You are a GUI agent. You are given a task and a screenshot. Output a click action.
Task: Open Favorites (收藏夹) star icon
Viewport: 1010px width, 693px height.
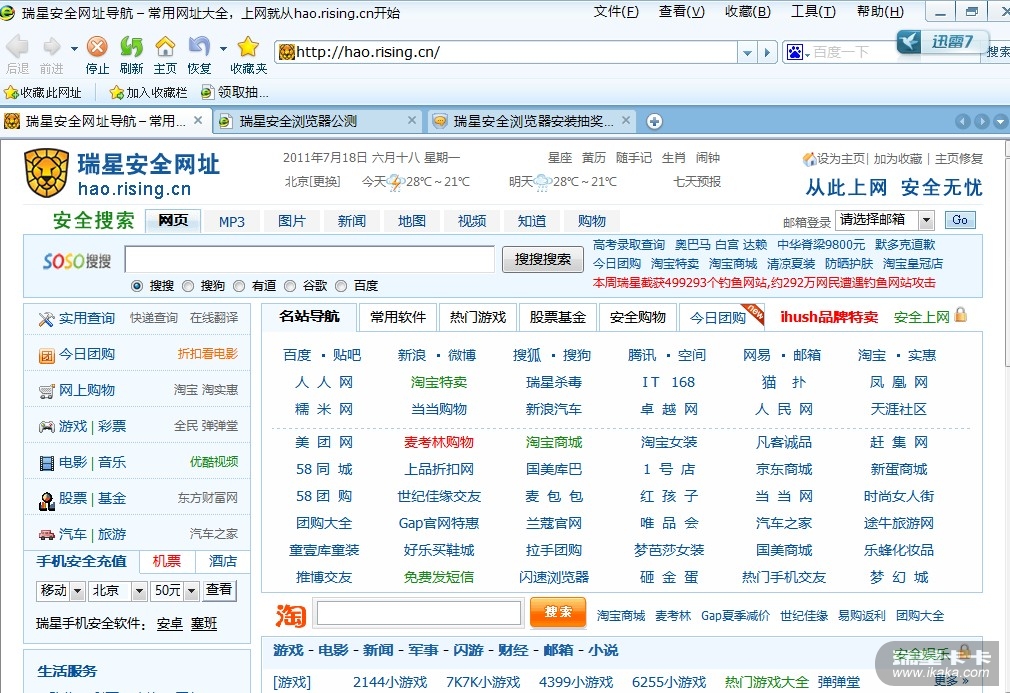click(x=248, y=47)
